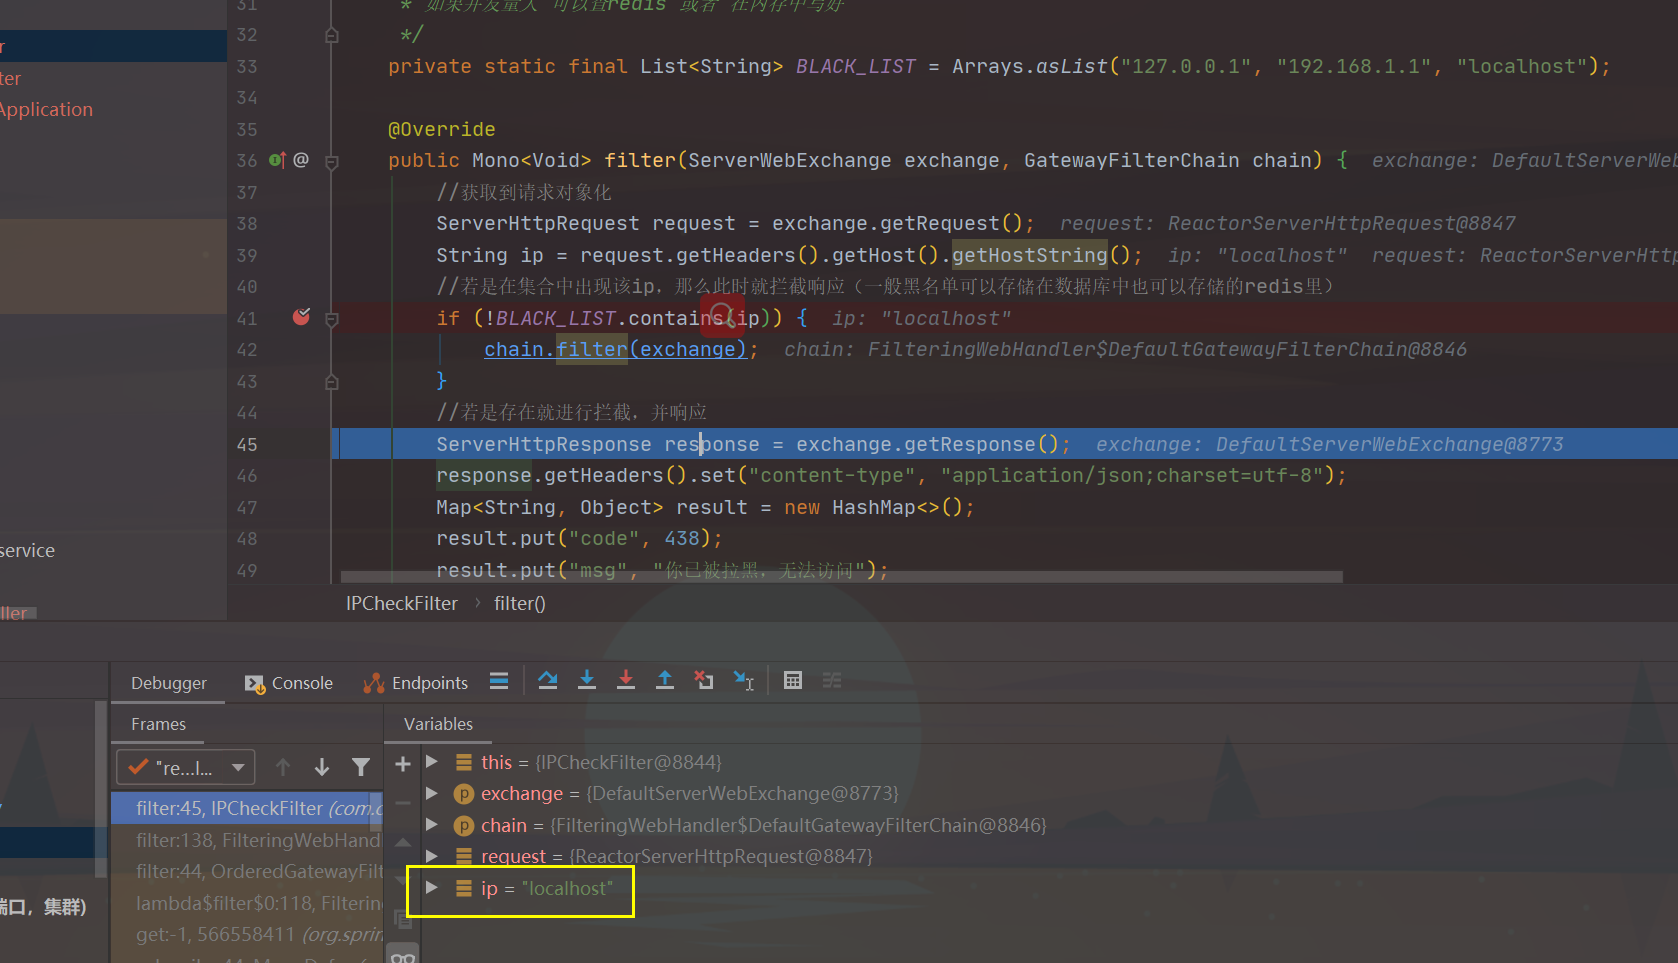Click the Duplicate Watch copy icon
Image resolution: width=1678 pixels, height=963 pixels.
403,920
